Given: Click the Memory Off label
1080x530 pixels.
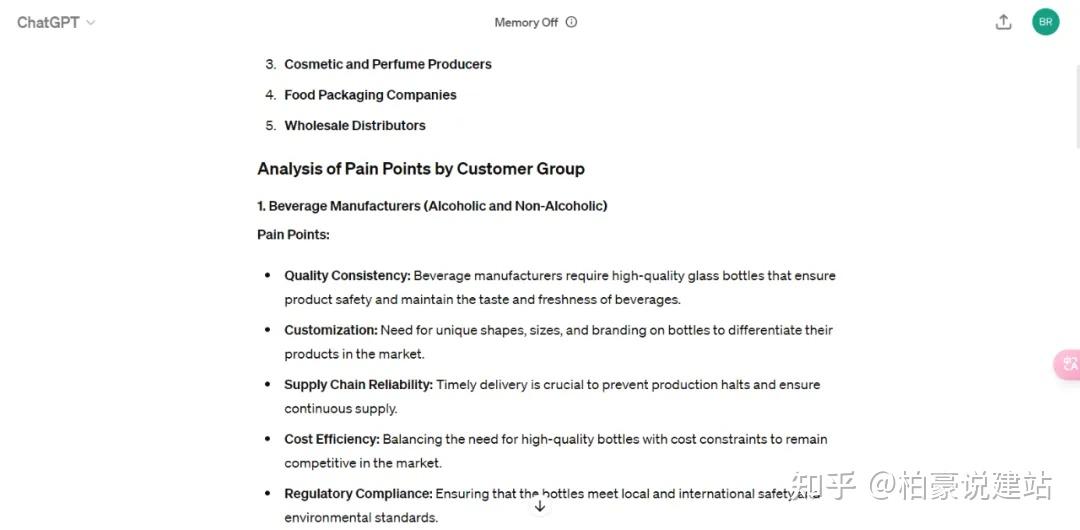Looking at the screenshot, I should point(526,22).
